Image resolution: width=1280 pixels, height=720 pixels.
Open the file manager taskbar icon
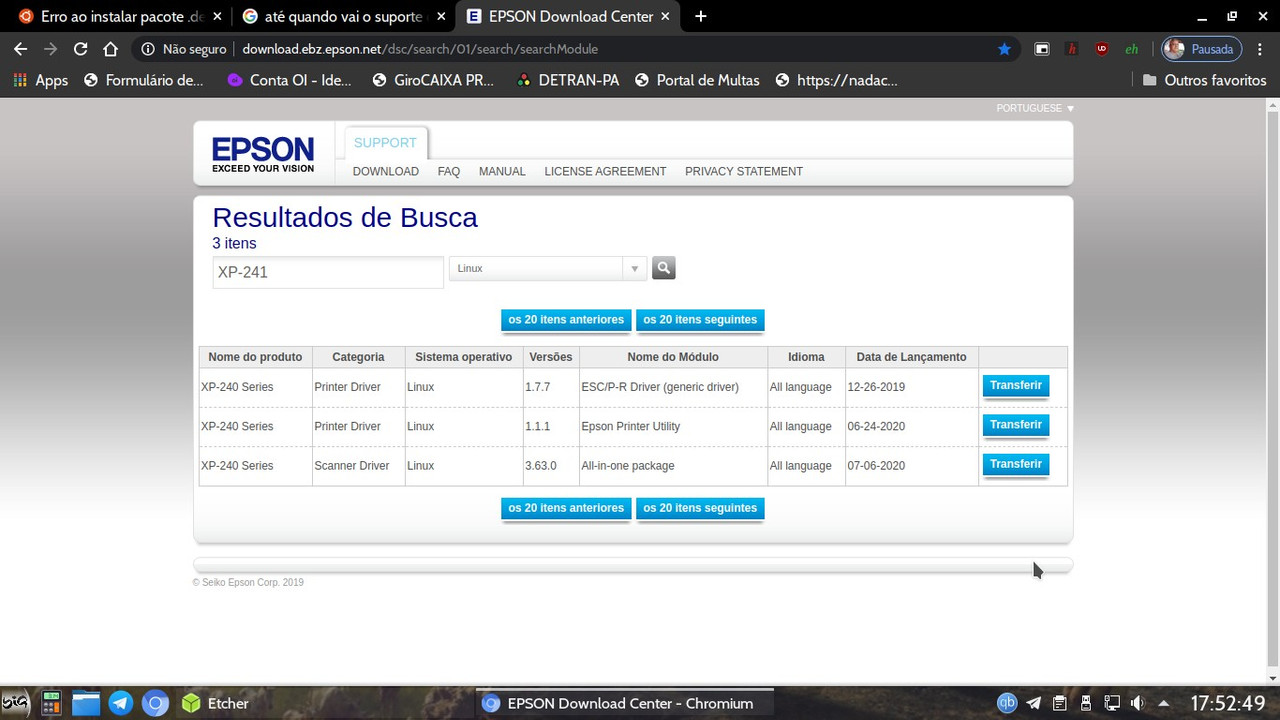click(86, 703)
